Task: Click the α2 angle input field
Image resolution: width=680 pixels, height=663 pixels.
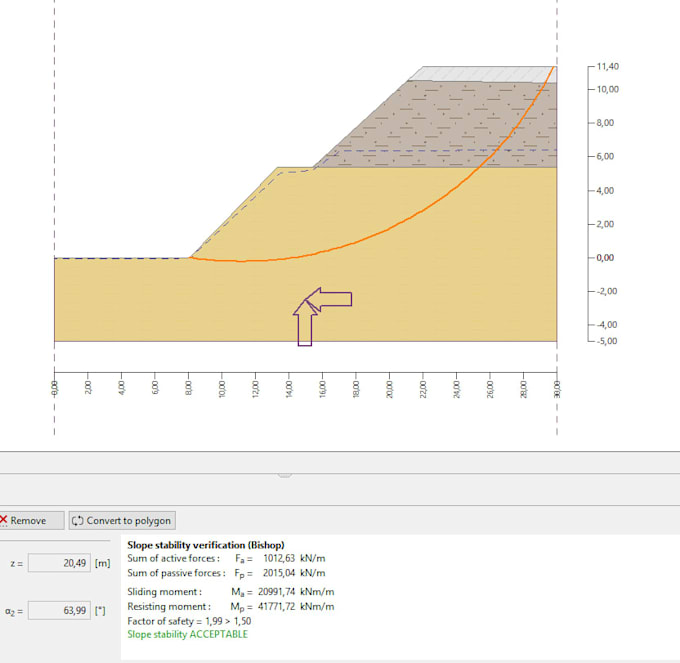Action: pyautogui.click(x=59, y=611)
